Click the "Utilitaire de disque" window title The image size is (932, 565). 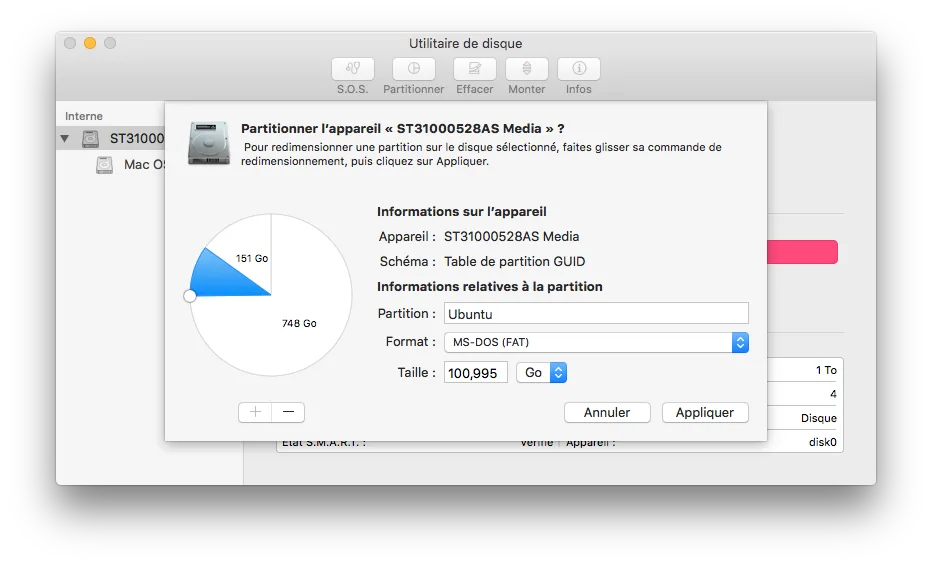pos(465,43)
